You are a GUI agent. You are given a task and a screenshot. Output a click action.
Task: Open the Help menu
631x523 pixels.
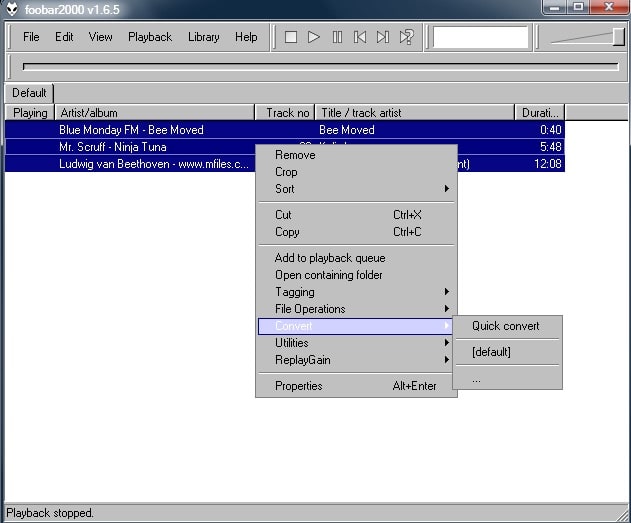click(246, 37)
